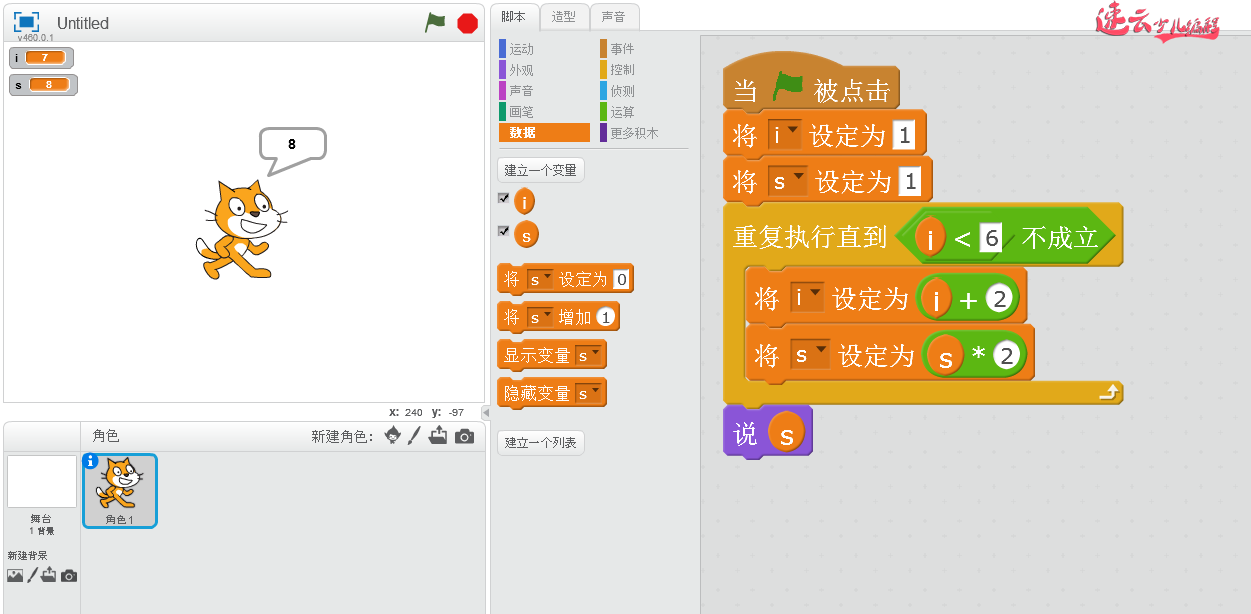This screenshot has width=1251, height=614.
Task: Switch to the 造型 tab
Action: [565, 17]
